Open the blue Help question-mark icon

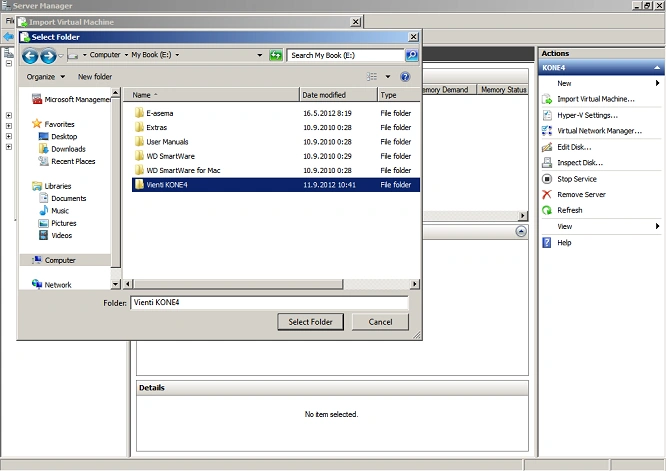pyautogui.click(x=405, y=76)
